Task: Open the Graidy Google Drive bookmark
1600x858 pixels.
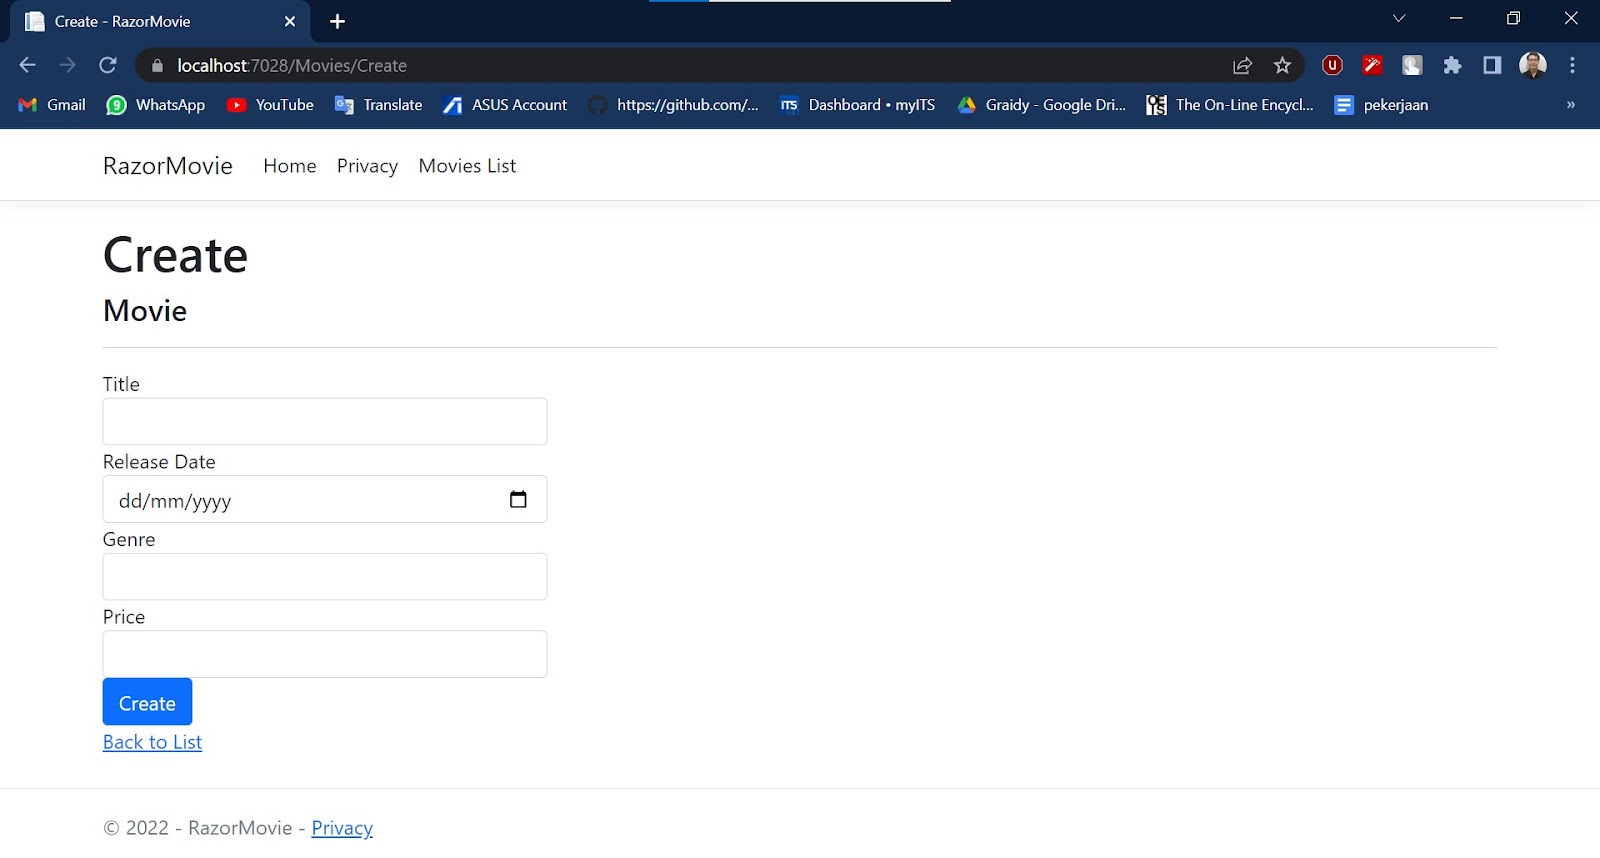Action: point(1041,105)
